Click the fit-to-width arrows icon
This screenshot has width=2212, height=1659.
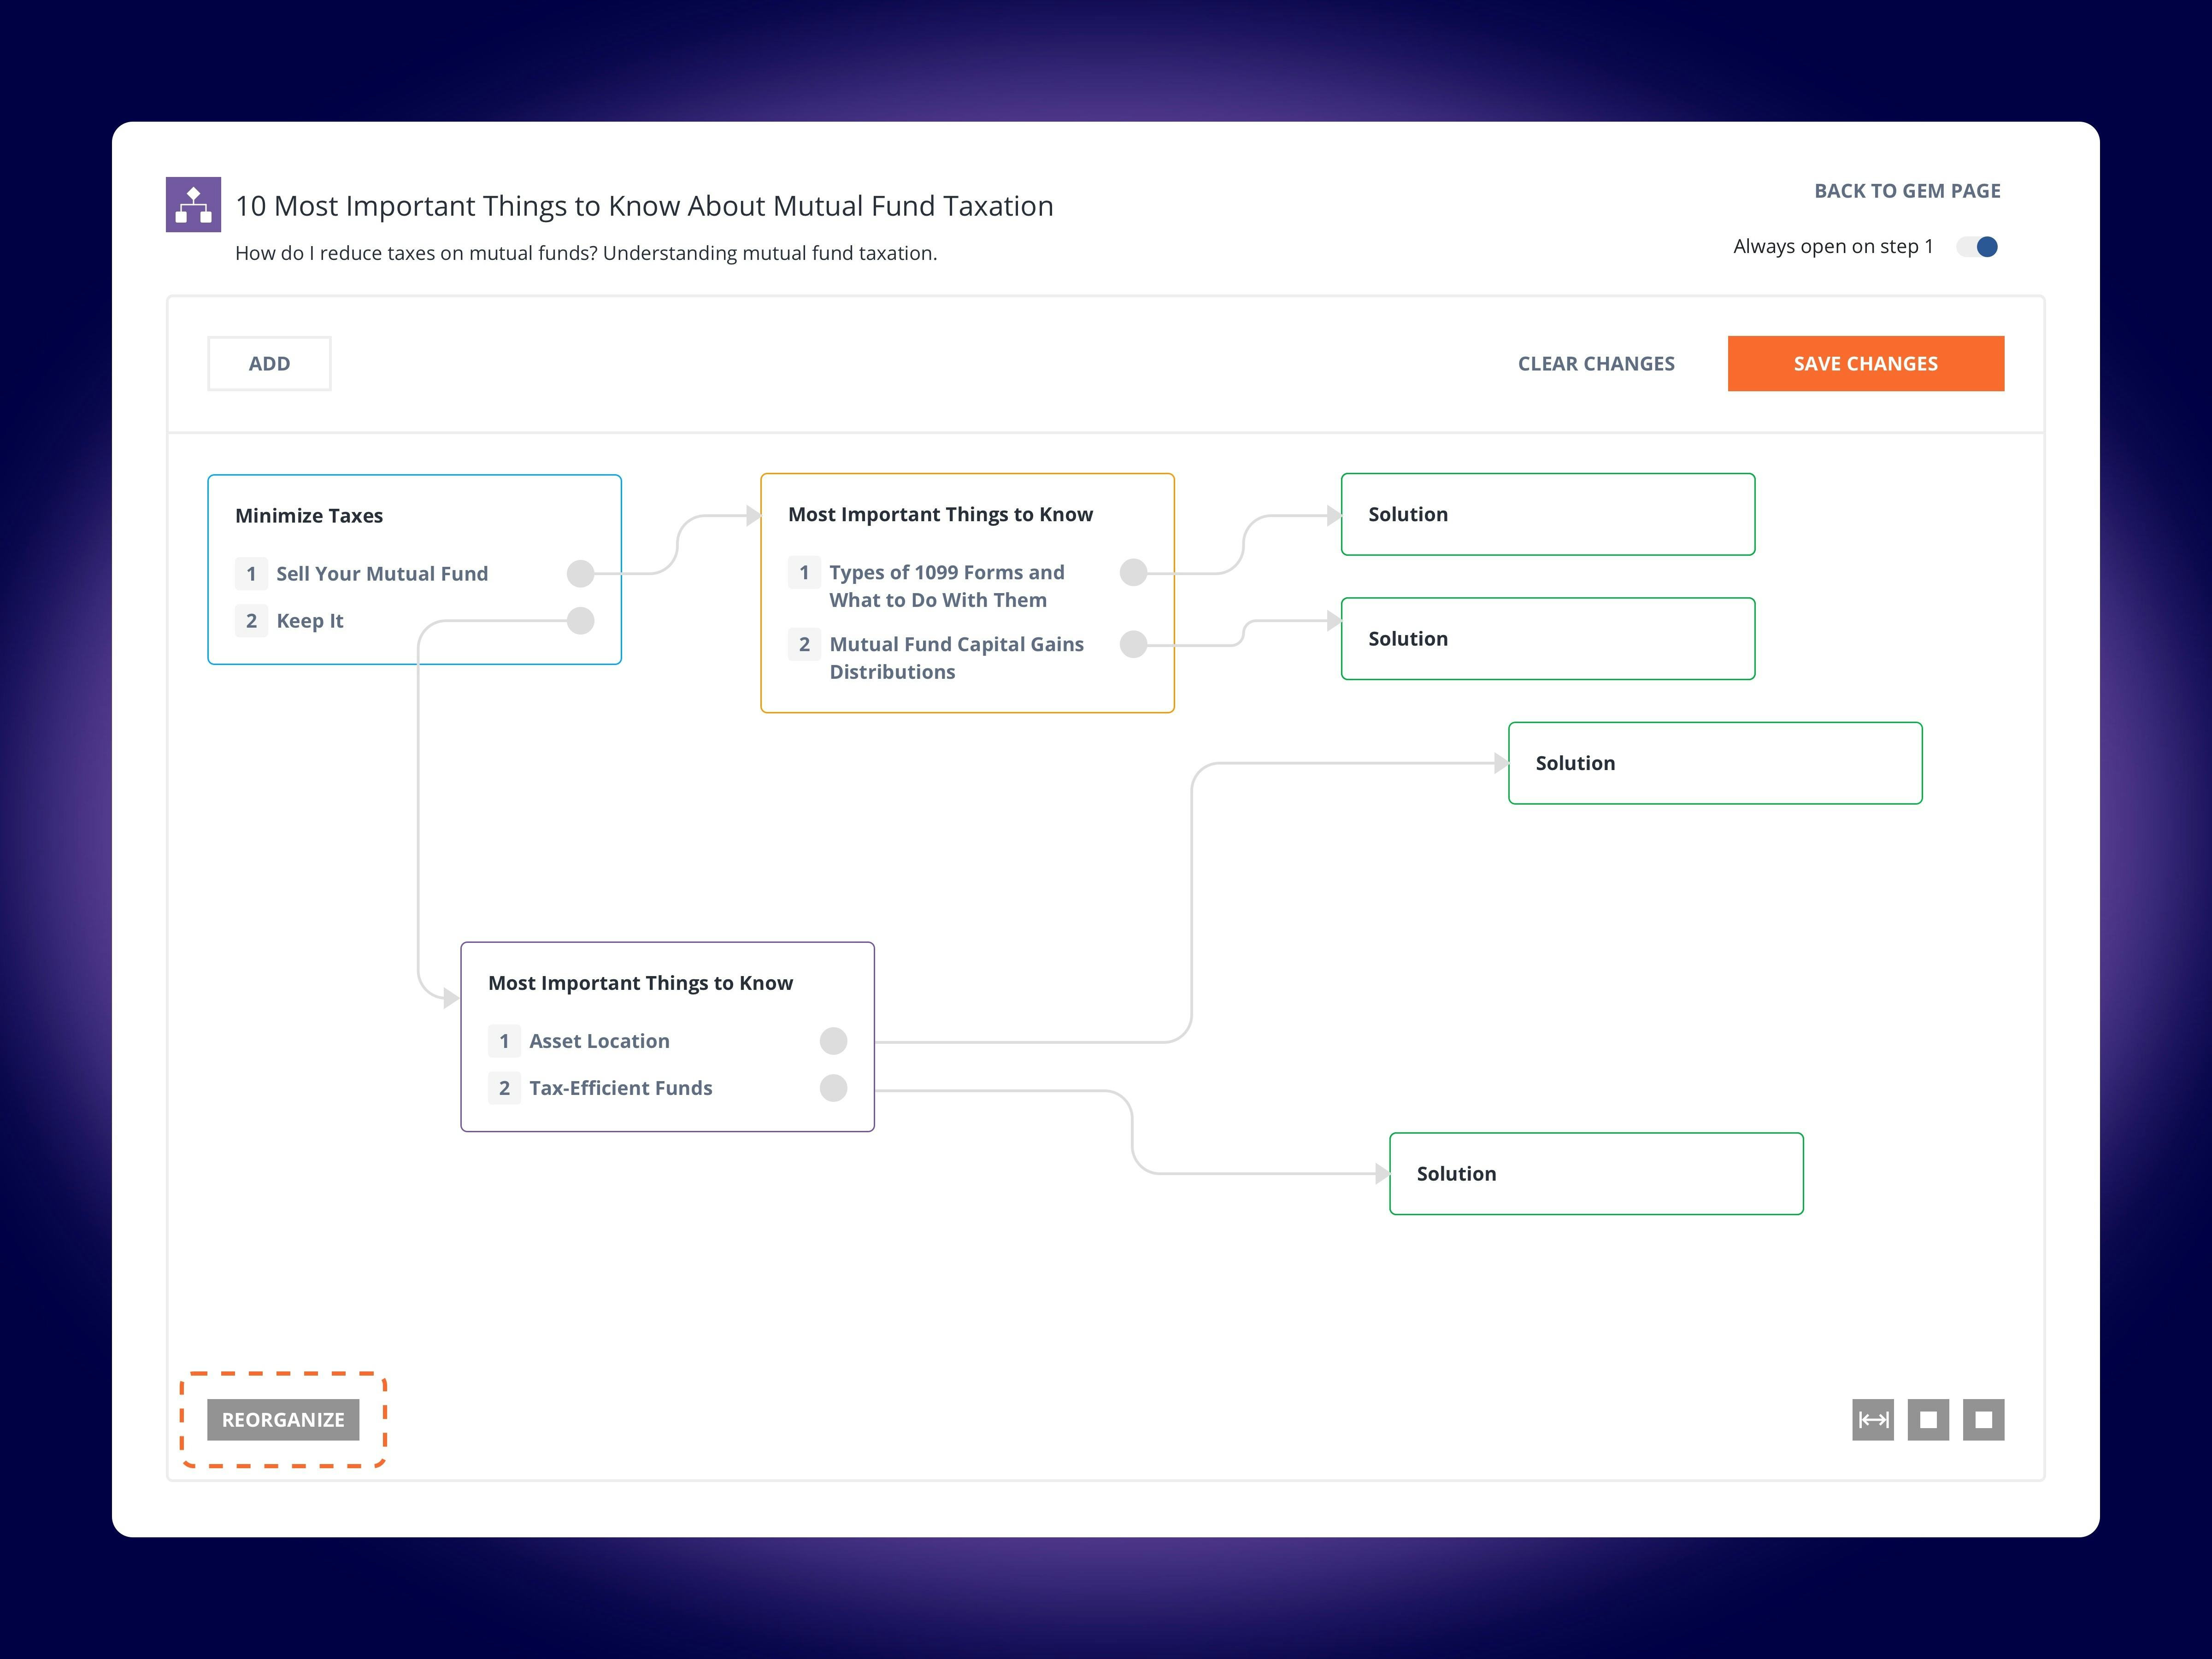1872,1419
